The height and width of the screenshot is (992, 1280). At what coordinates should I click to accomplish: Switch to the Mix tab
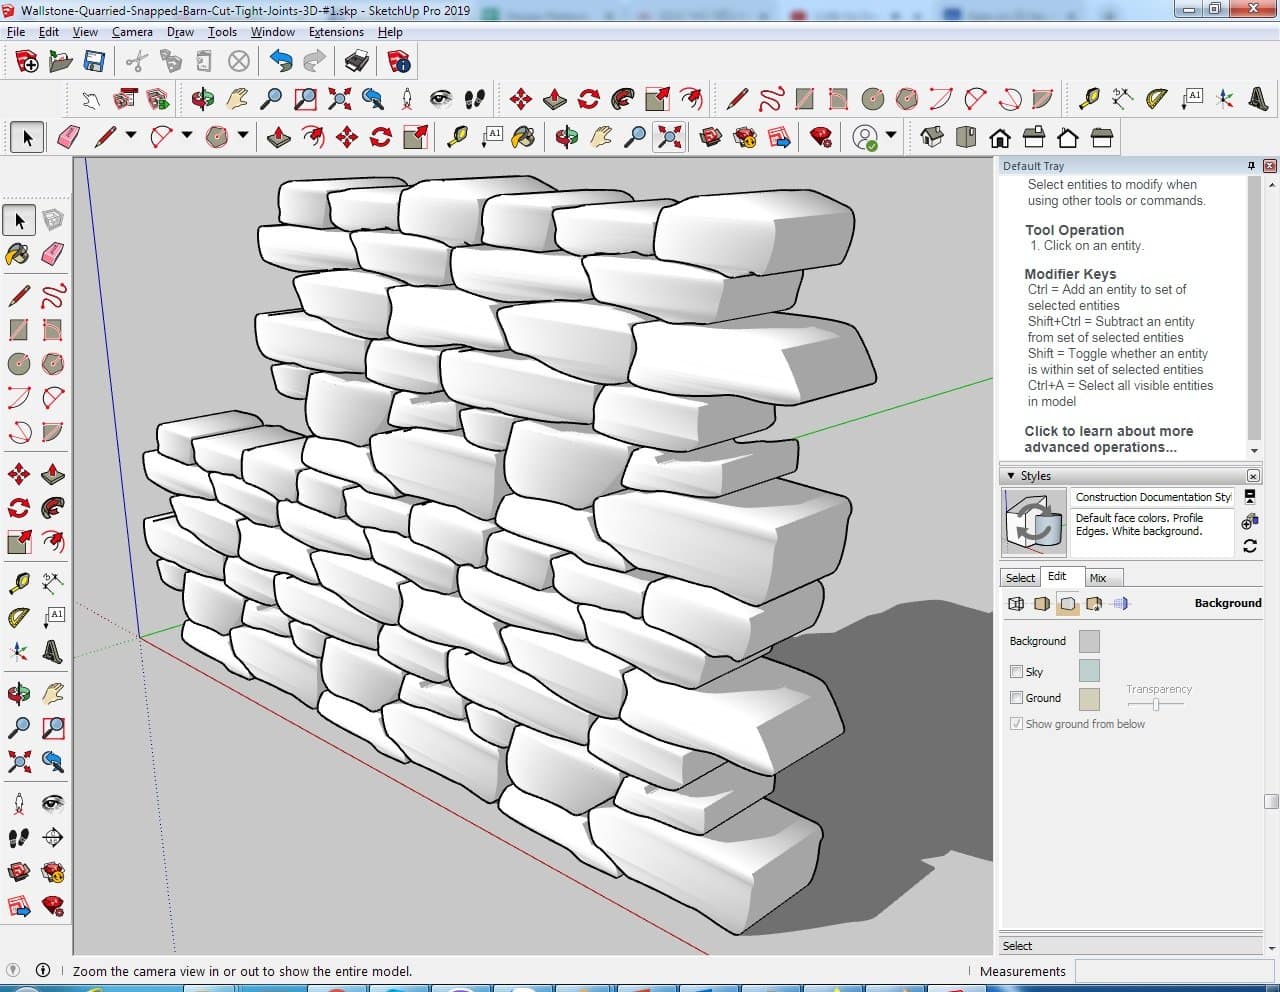pos(1098,578)
